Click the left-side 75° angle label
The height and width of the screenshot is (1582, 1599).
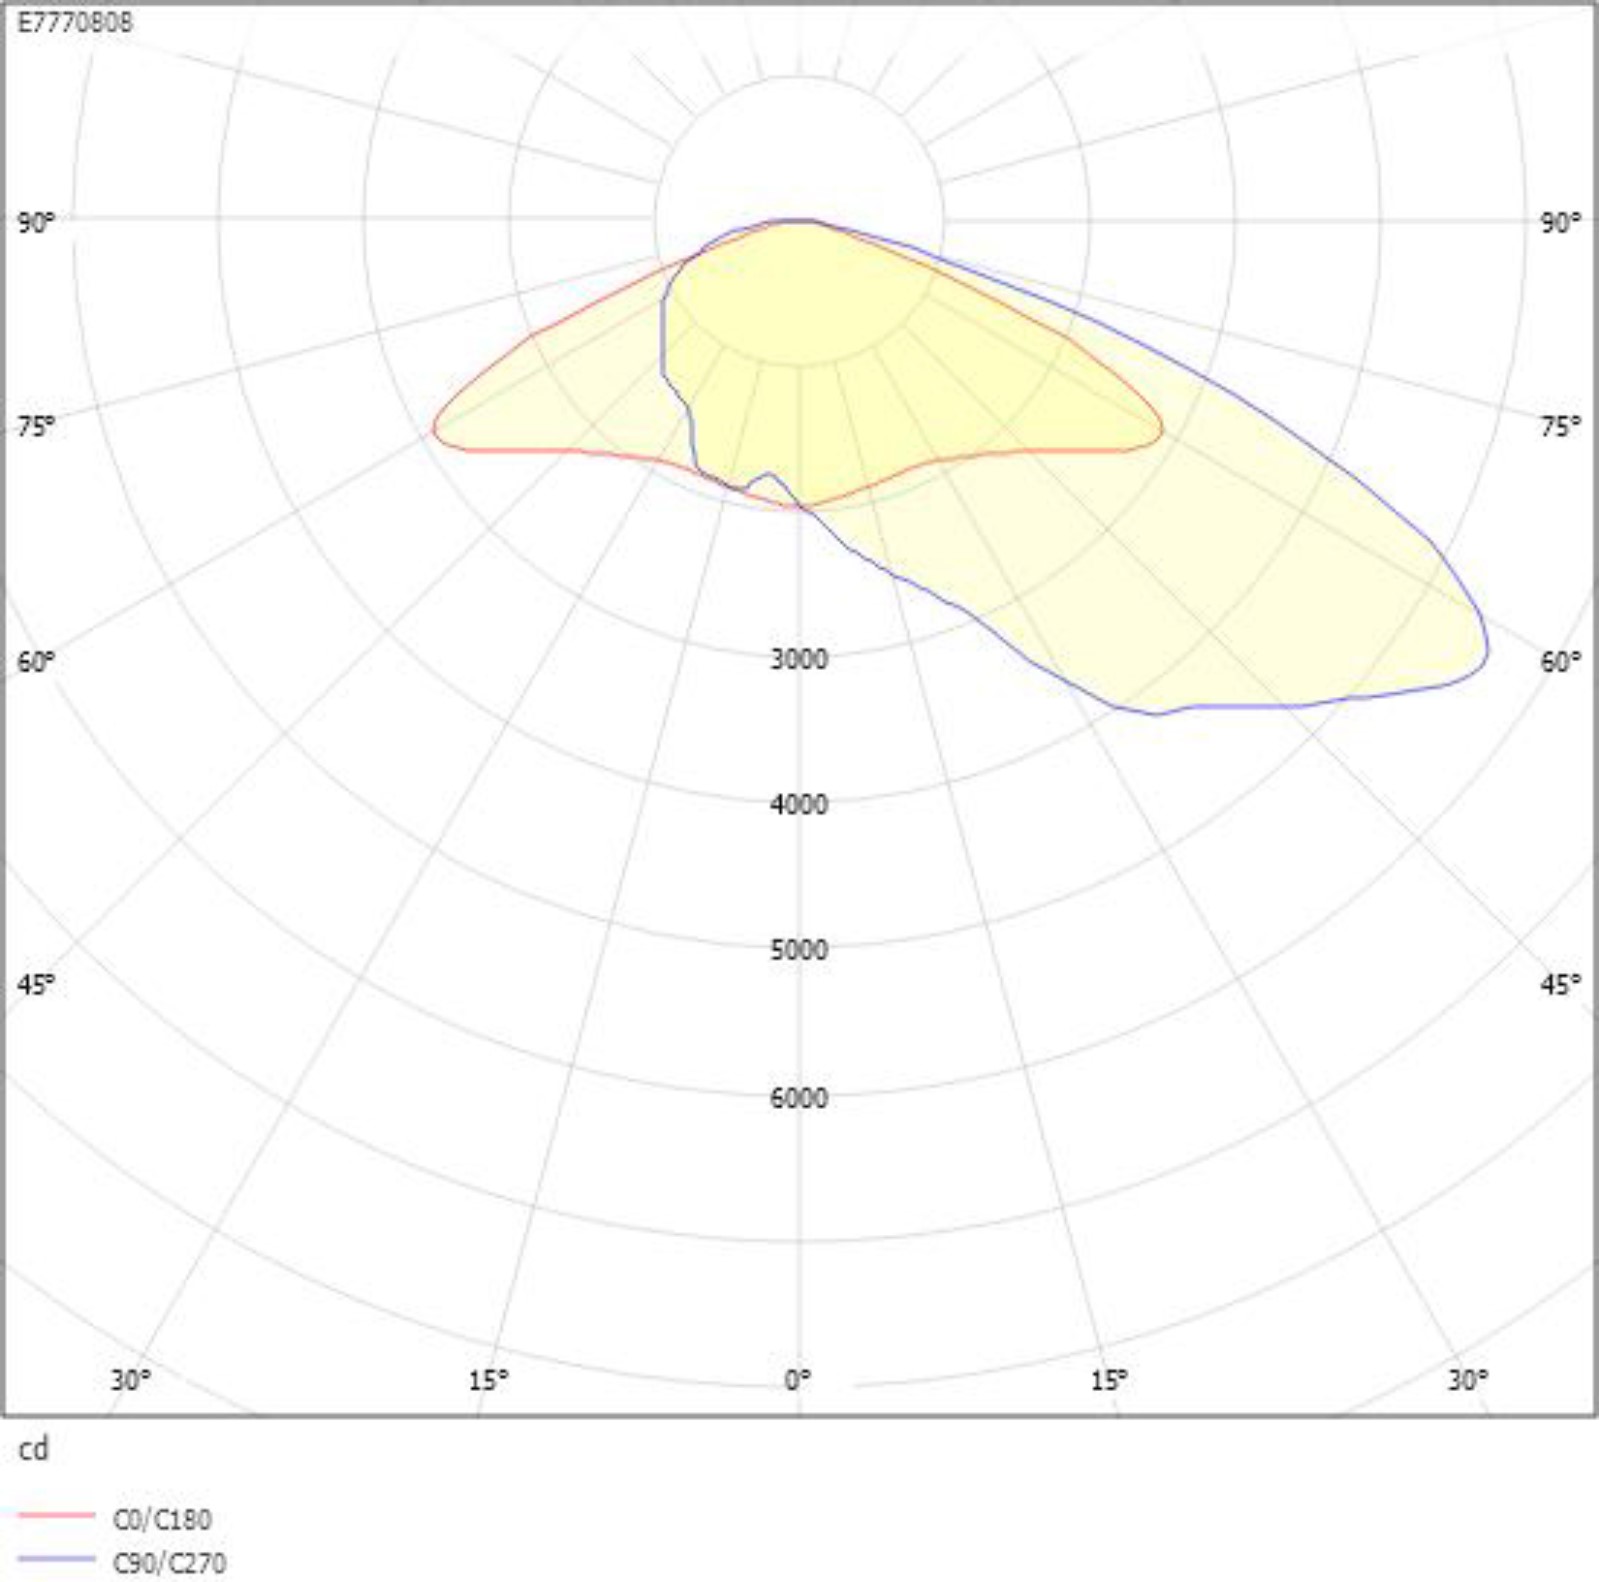(36, 427)
